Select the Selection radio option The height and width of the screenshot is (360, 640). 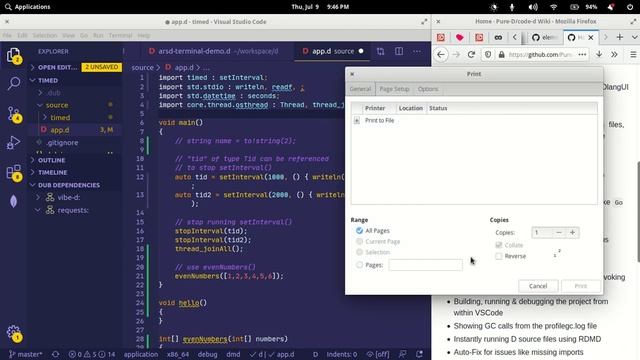click(x=359, y=252)
